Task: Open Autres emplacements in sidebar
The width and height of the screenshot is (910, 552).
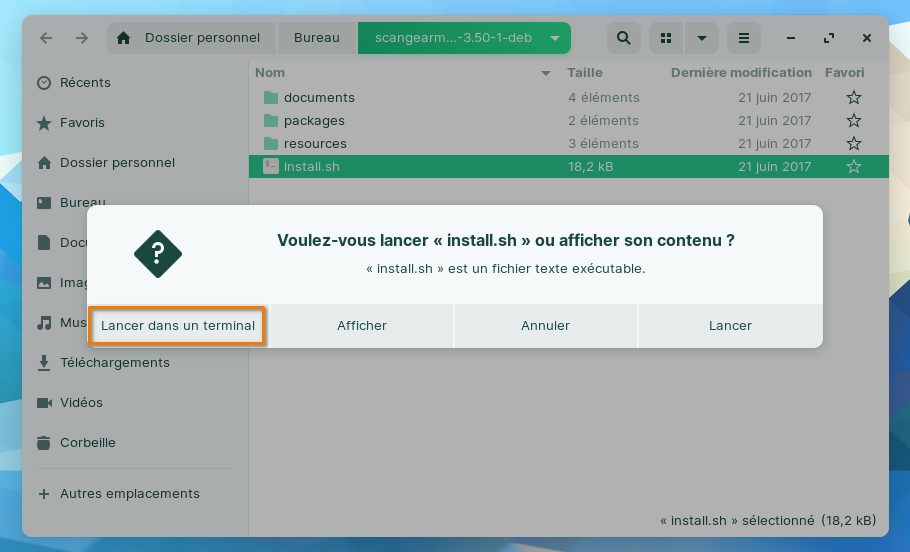Action: tap(129, 494)
